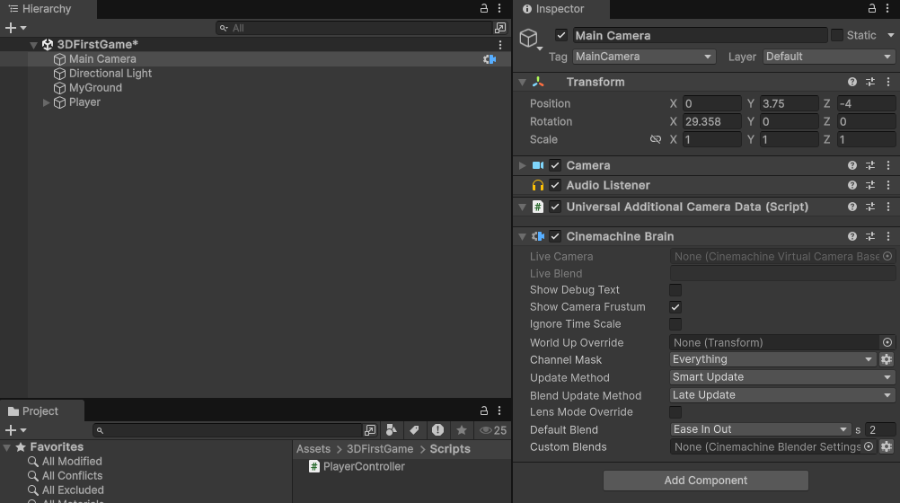This screenshot has height=503, width=900.
Task: Open Assets in the breadcrumb path
Action: click(x=313, y=449)
